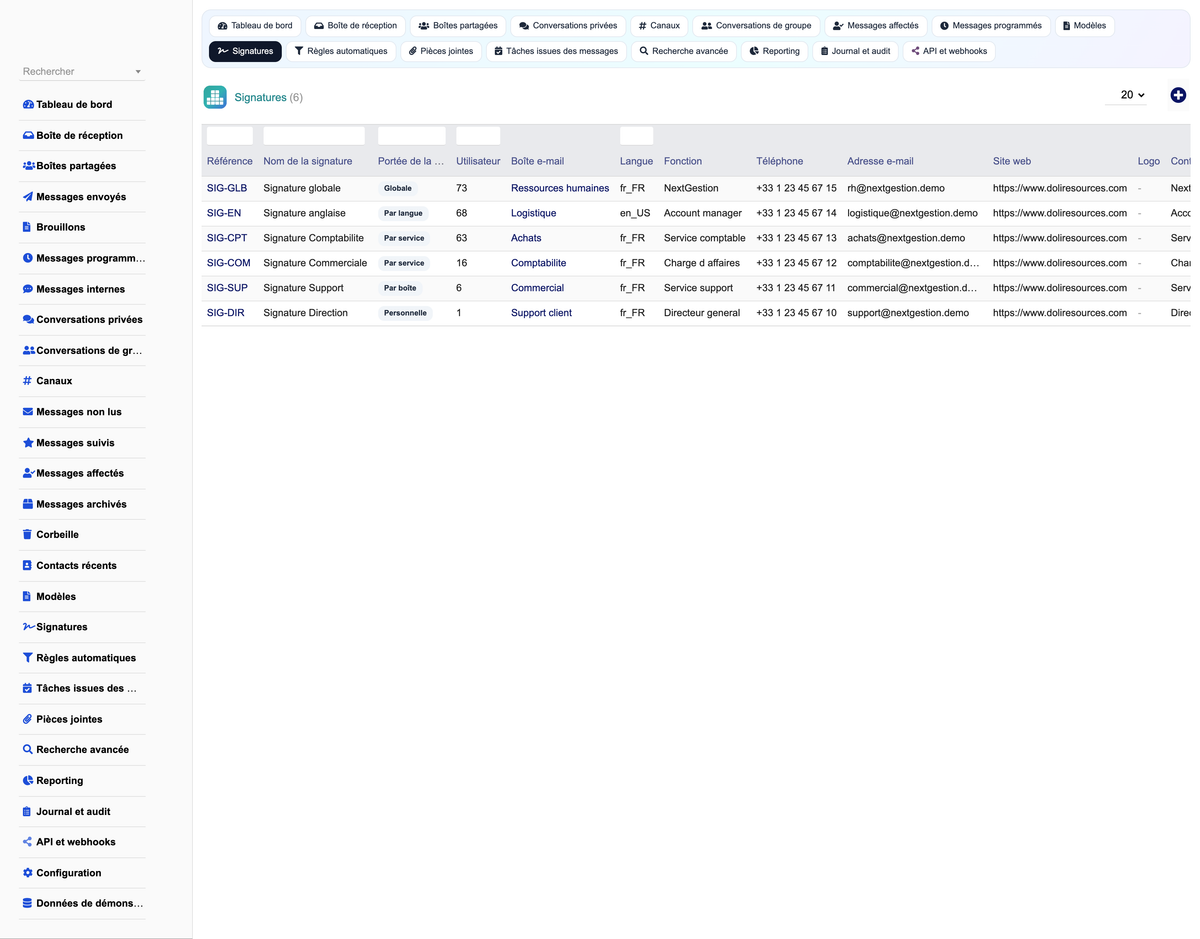Click the Pièces jointes paperclip icon in sidebar

tap(27, 719)
